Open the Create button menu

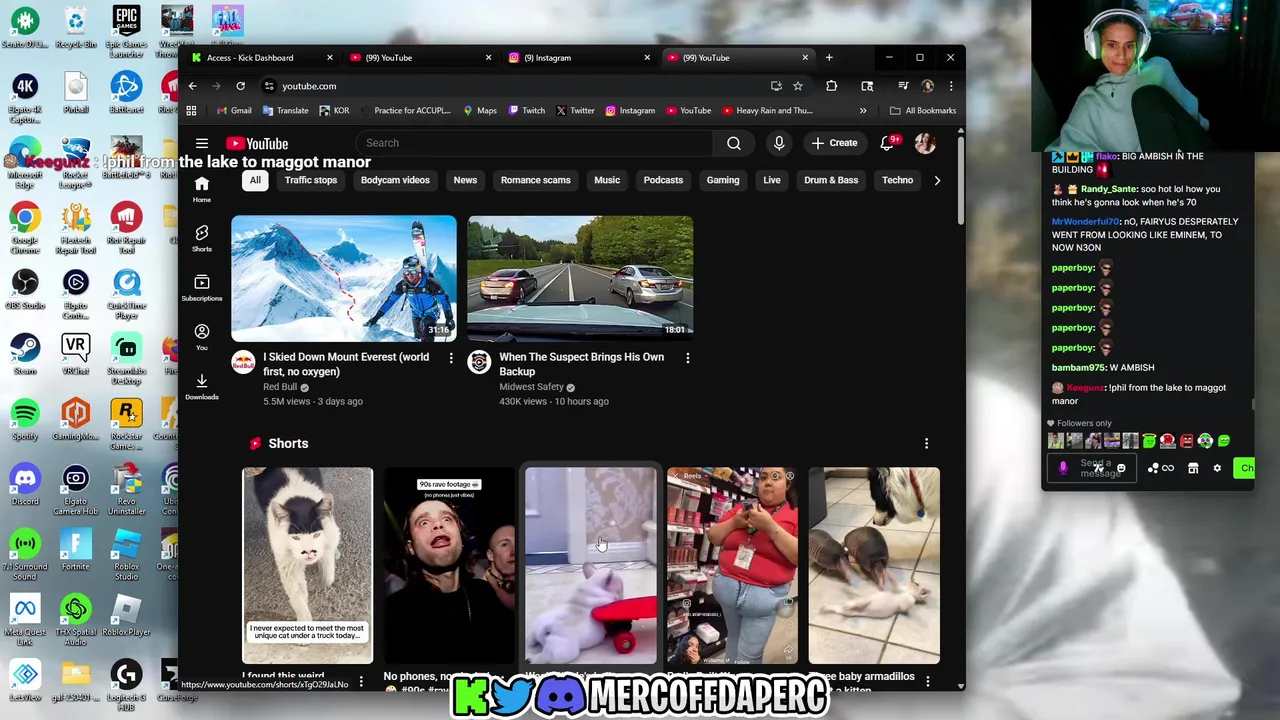(834, 143)
